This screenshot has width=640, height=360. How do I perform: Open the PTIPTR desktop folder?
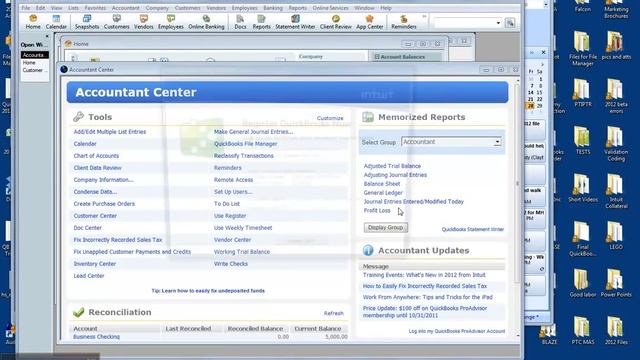582,93
